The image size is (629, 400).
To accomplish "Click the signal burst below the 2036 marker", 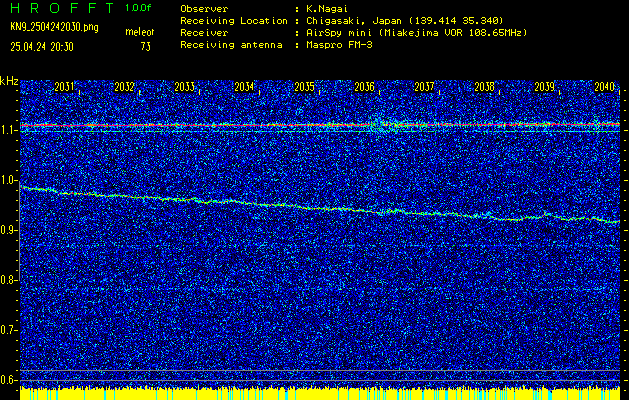I will click(381, 125).
